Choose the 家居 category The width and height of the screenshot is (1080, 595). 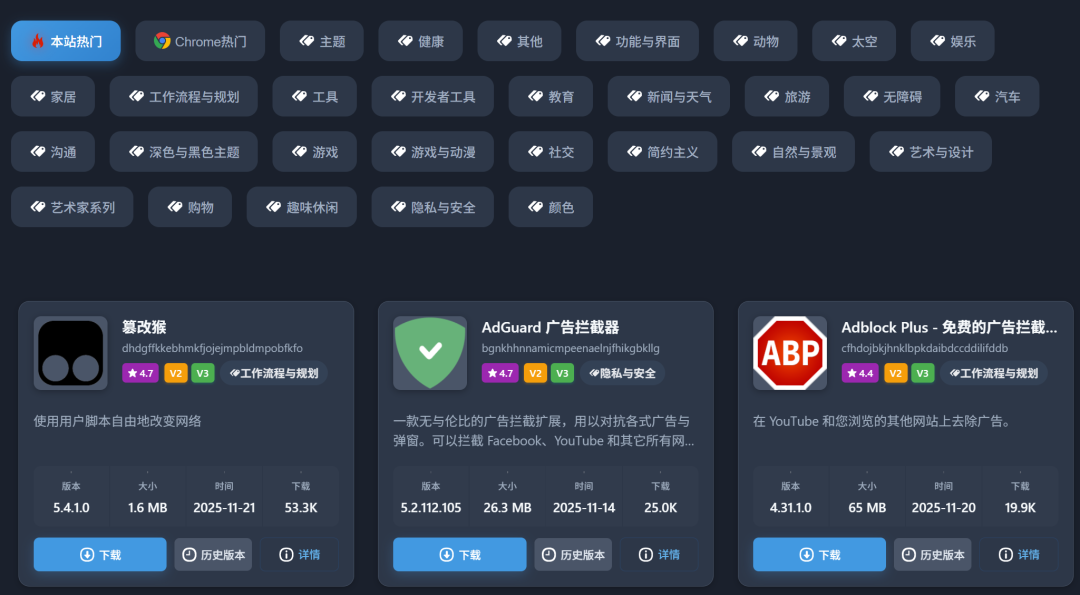point(53,96)
